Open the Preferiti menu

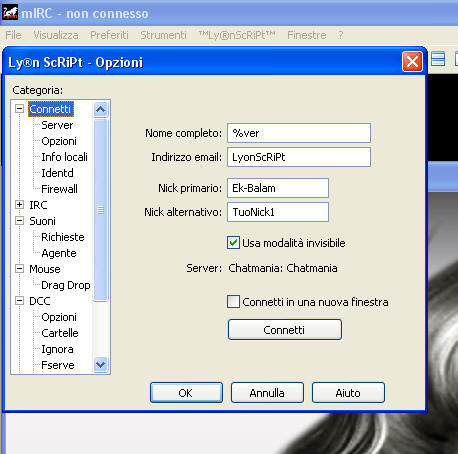click(x=109, y=35)
